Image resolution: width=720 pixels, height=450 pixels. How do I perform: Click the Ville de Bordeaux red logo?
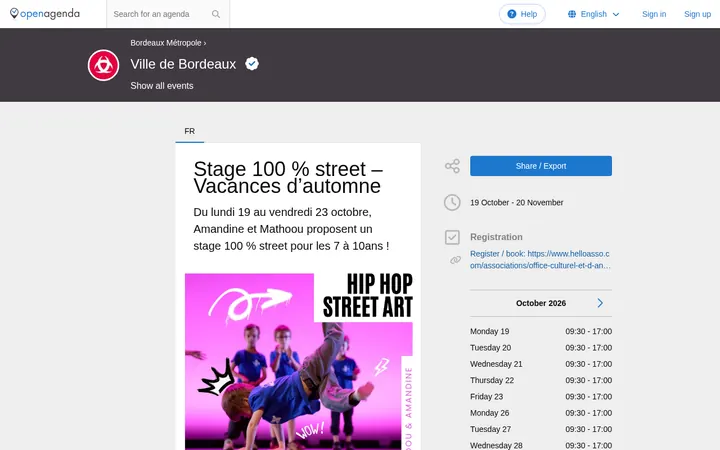[103, 65]
